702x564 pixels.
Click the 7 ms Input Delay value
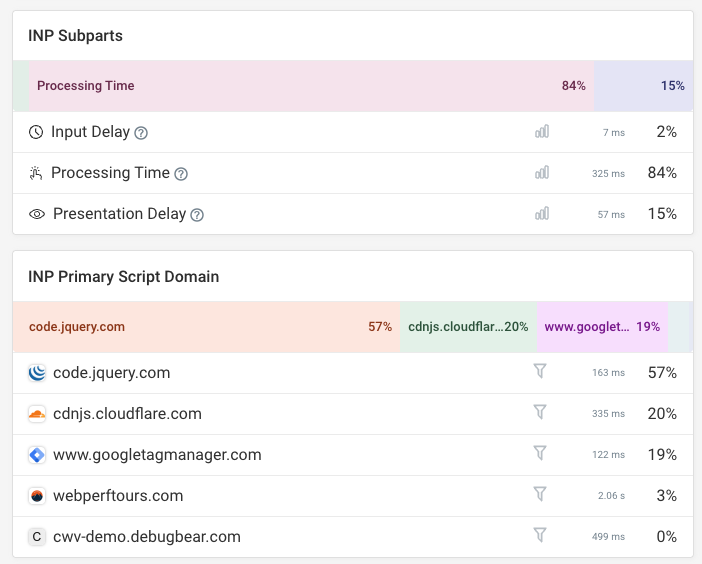614,133
